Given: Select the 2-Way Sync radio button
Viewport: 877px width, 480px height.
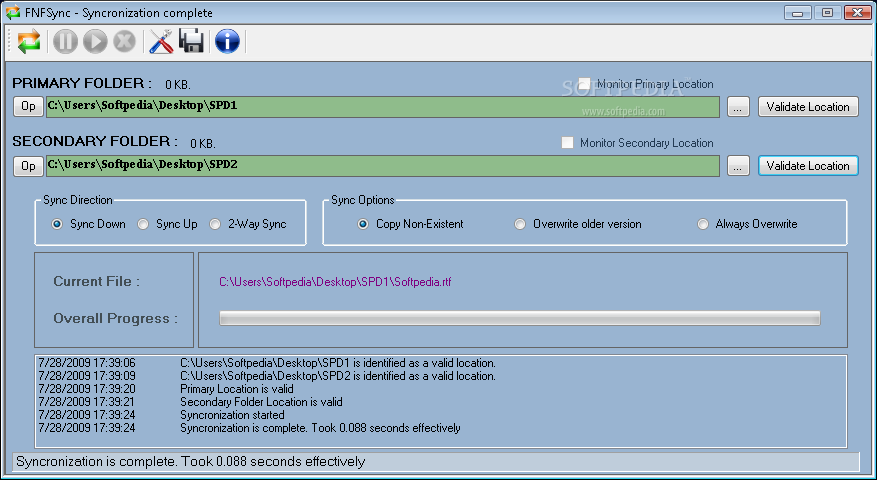Looking at the screenshot, I should click(215, 224).
